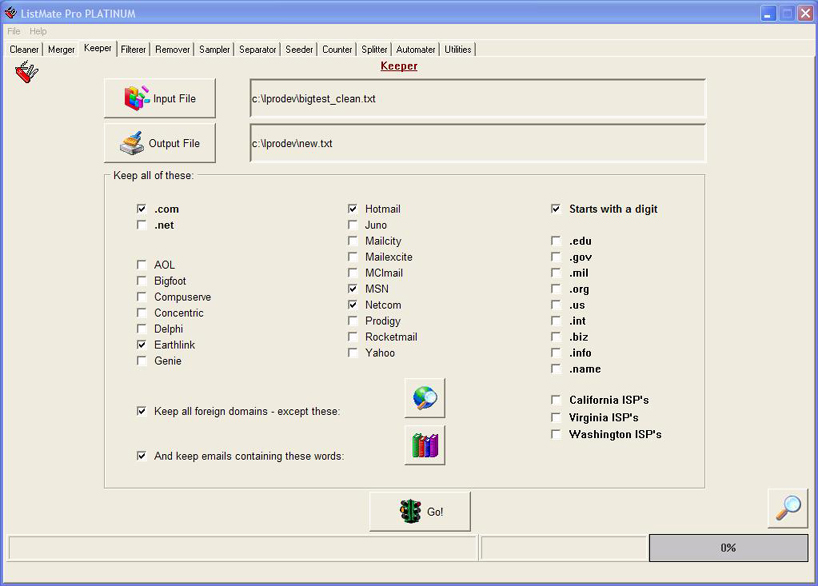Check the California ISP's option

coord(556,401)
